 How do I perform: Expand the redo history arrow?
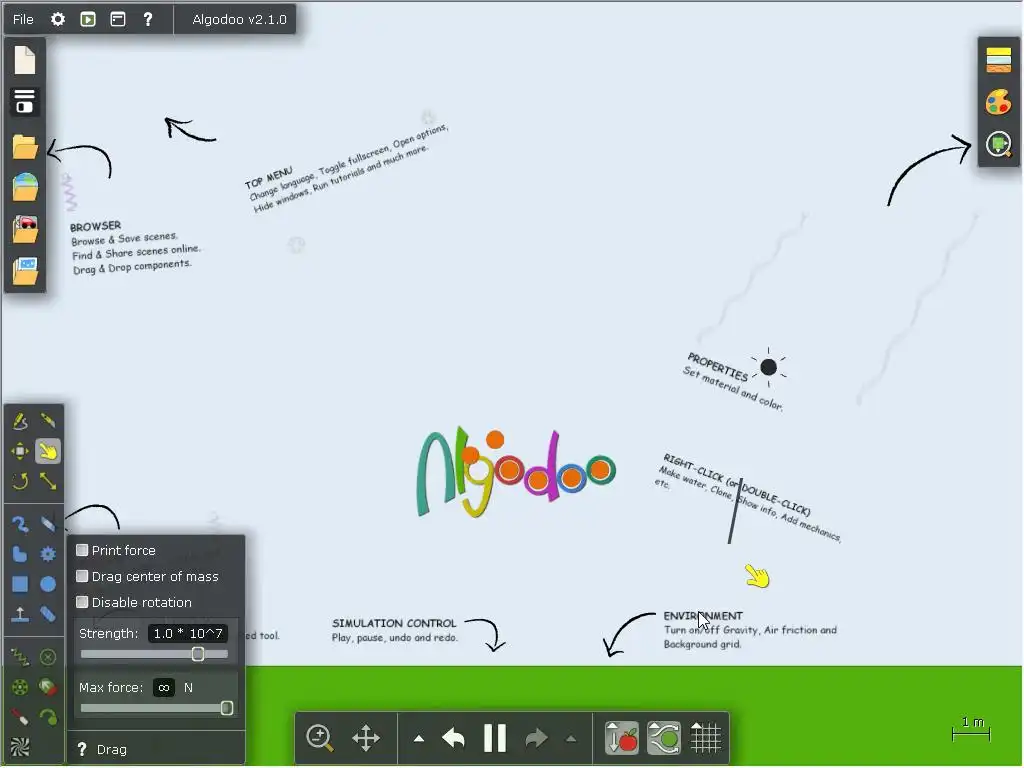point(571,739)
